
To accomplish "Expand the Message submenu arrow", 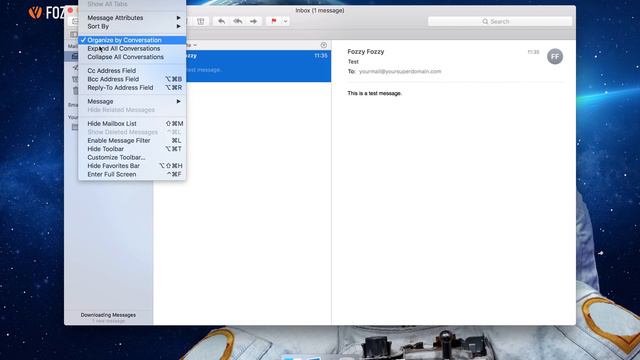I will tap(178, 101).
